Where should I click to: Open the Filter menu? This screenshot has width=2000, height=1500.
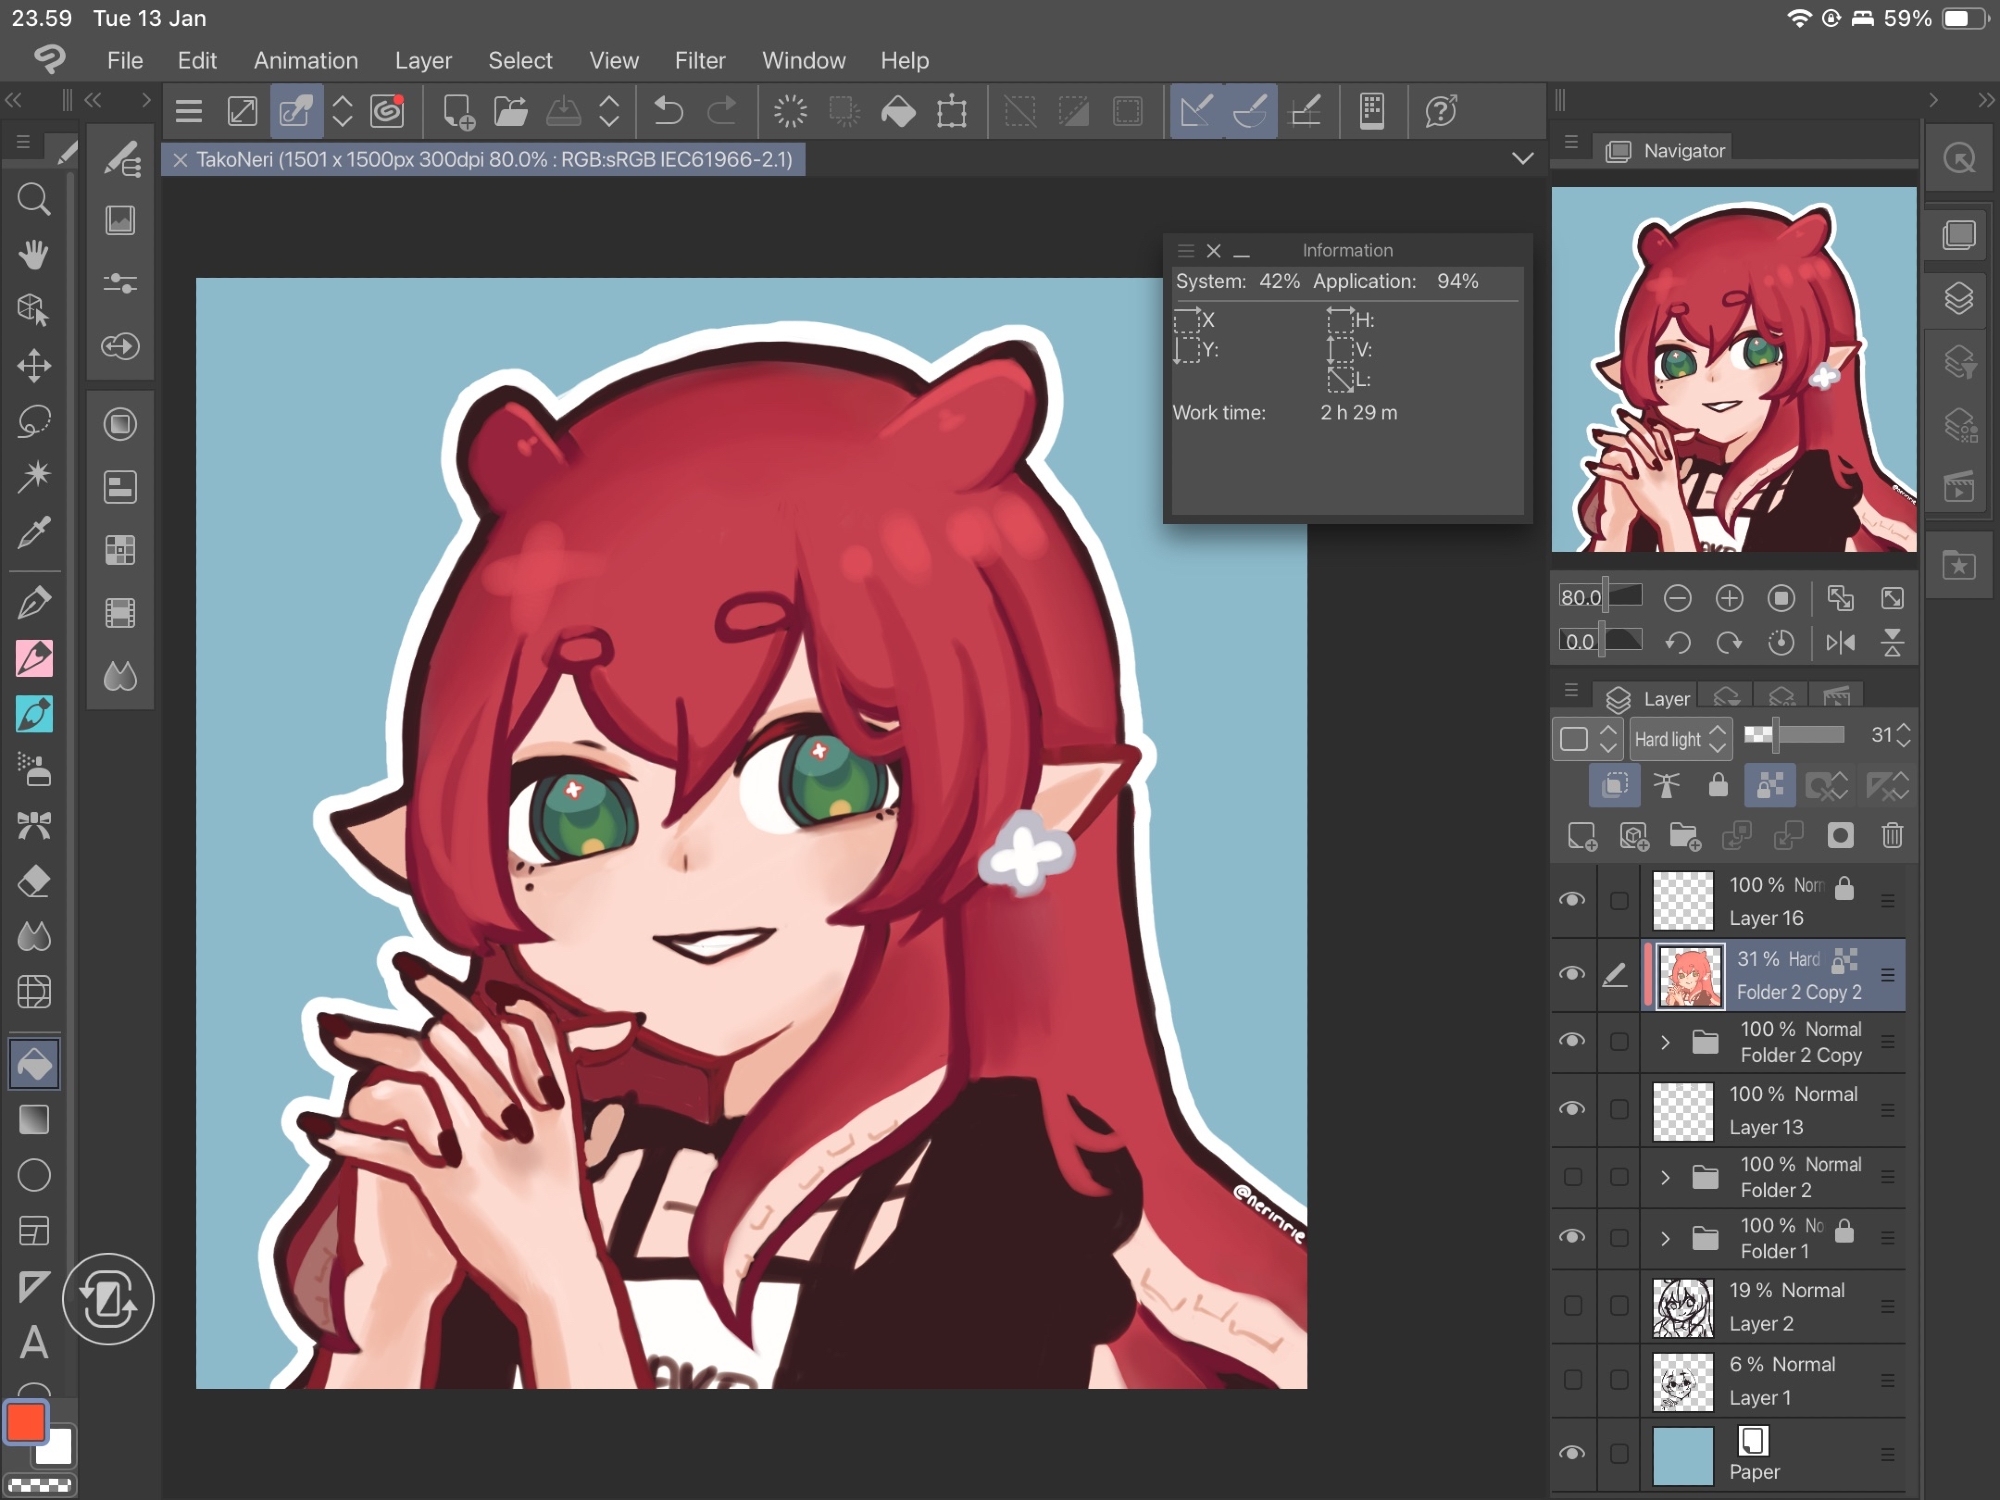coord(699,61)
